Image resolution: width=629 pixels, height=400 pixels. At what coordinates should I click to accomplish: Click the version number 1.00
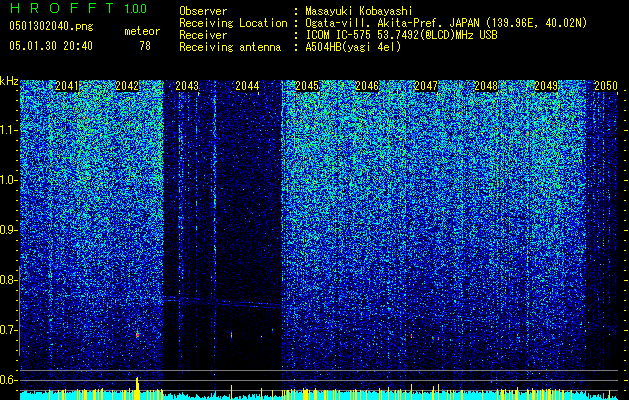[136, 8]
